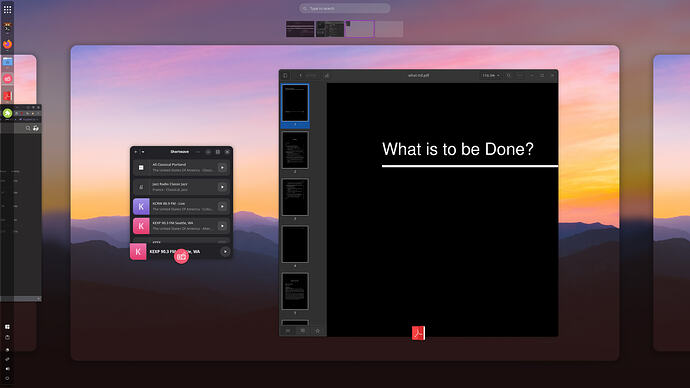Open the Shortwave radio dock icon
The image size is (690, 388).
(7, 79)
